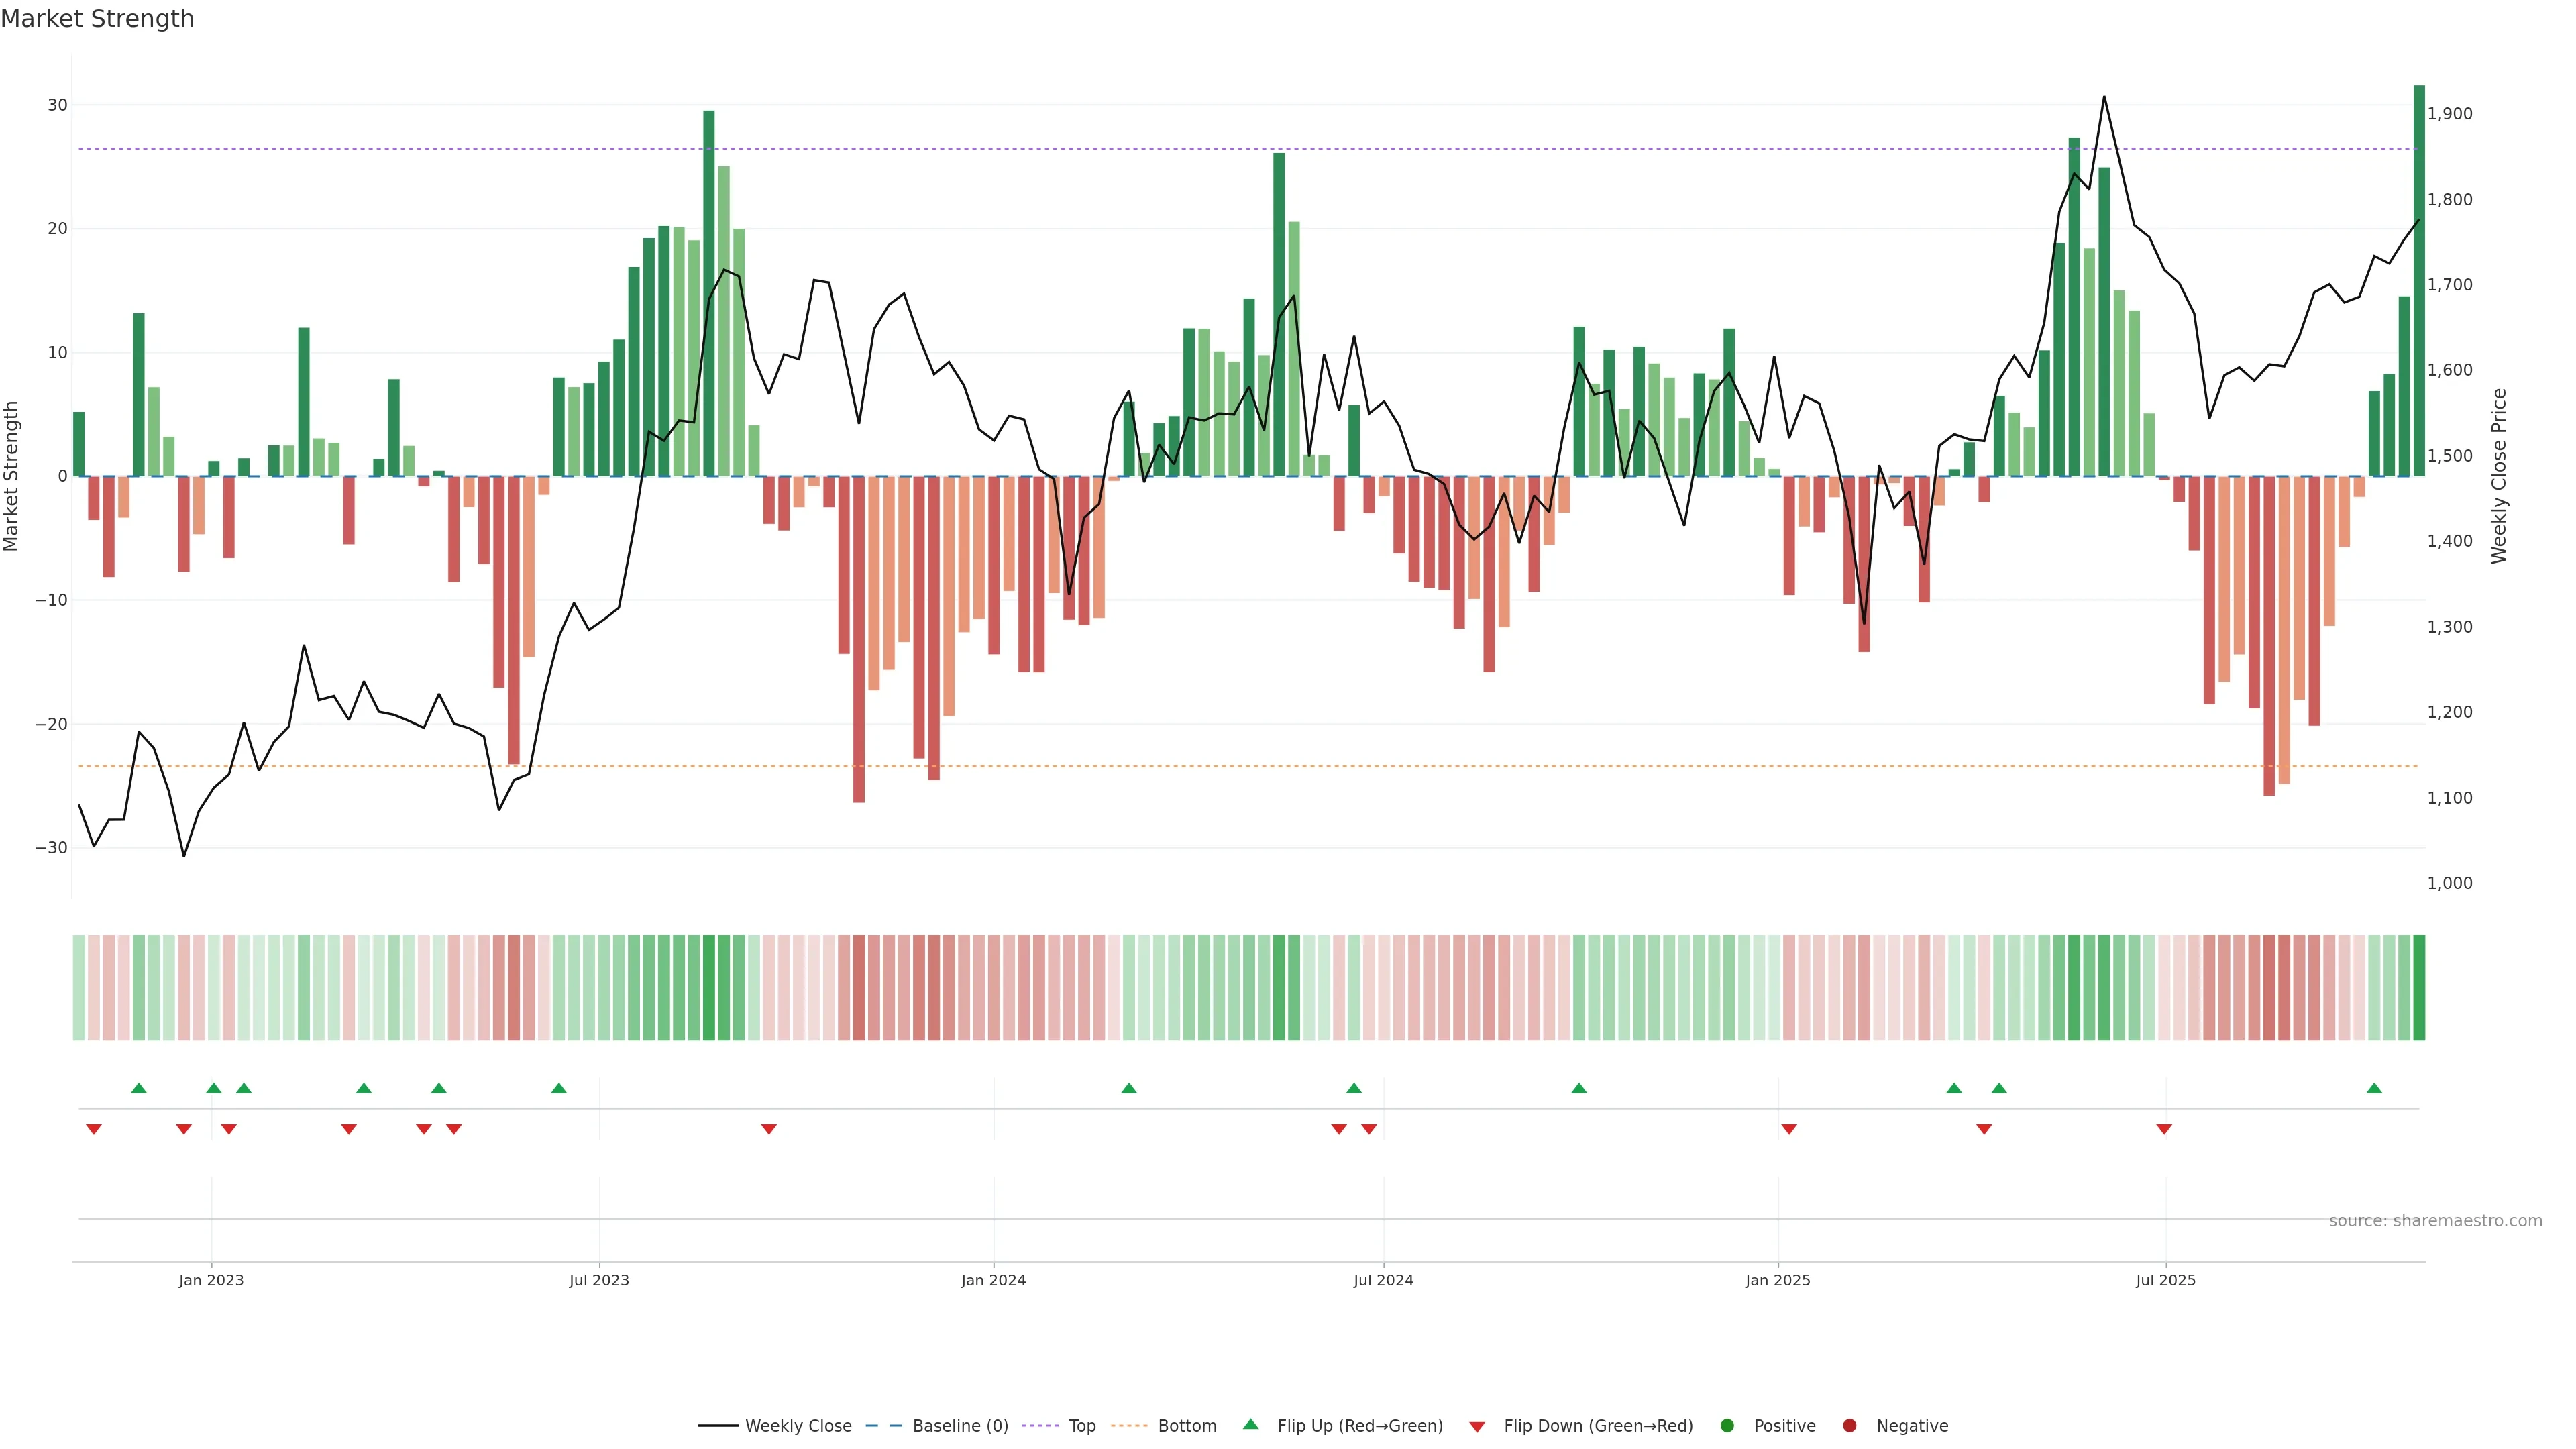Click the source: sharemaestro.com text
Viewport: 2576px width, 1449px height.
coord(2435,1221)
